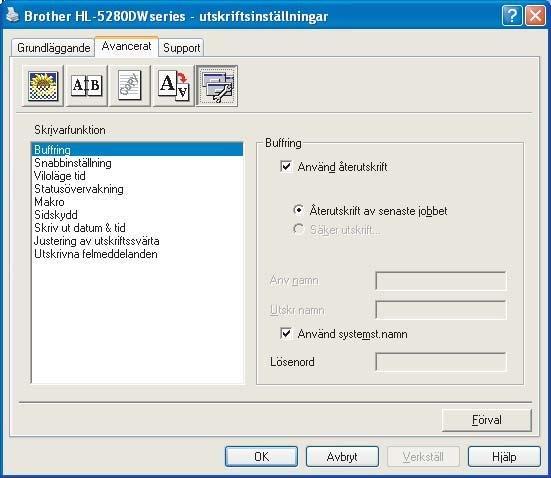Image resolution: width=551 pixels, height=478 pixels.
Task: Toggle Använd återutskrift checkbox
Action: (286, 166)
